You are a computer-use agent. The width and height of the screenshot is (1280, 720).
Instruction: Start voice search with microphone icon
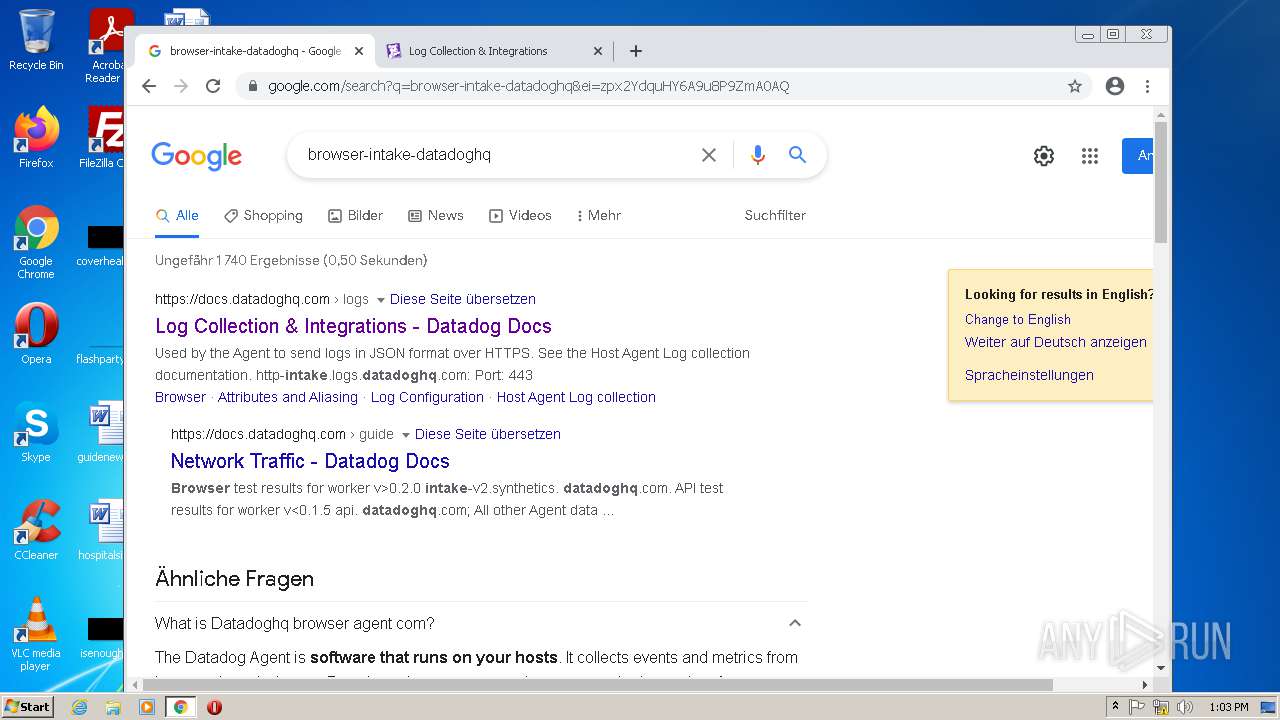[x=758, y=155]
